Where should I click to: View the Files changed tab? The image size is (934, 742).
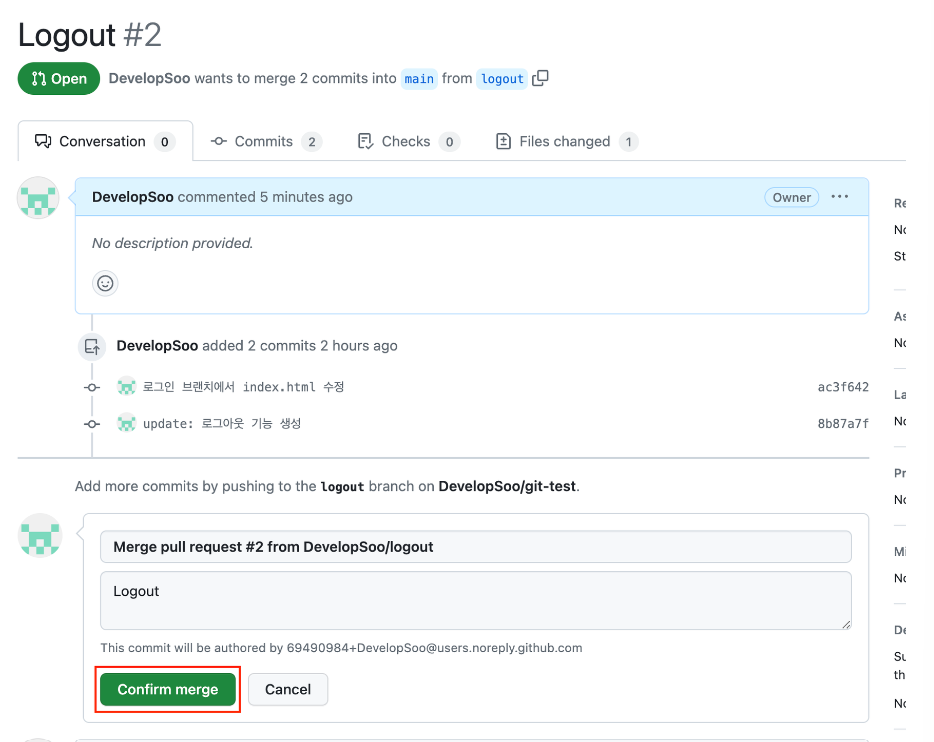pyautogui.click(x=566, y=141)
